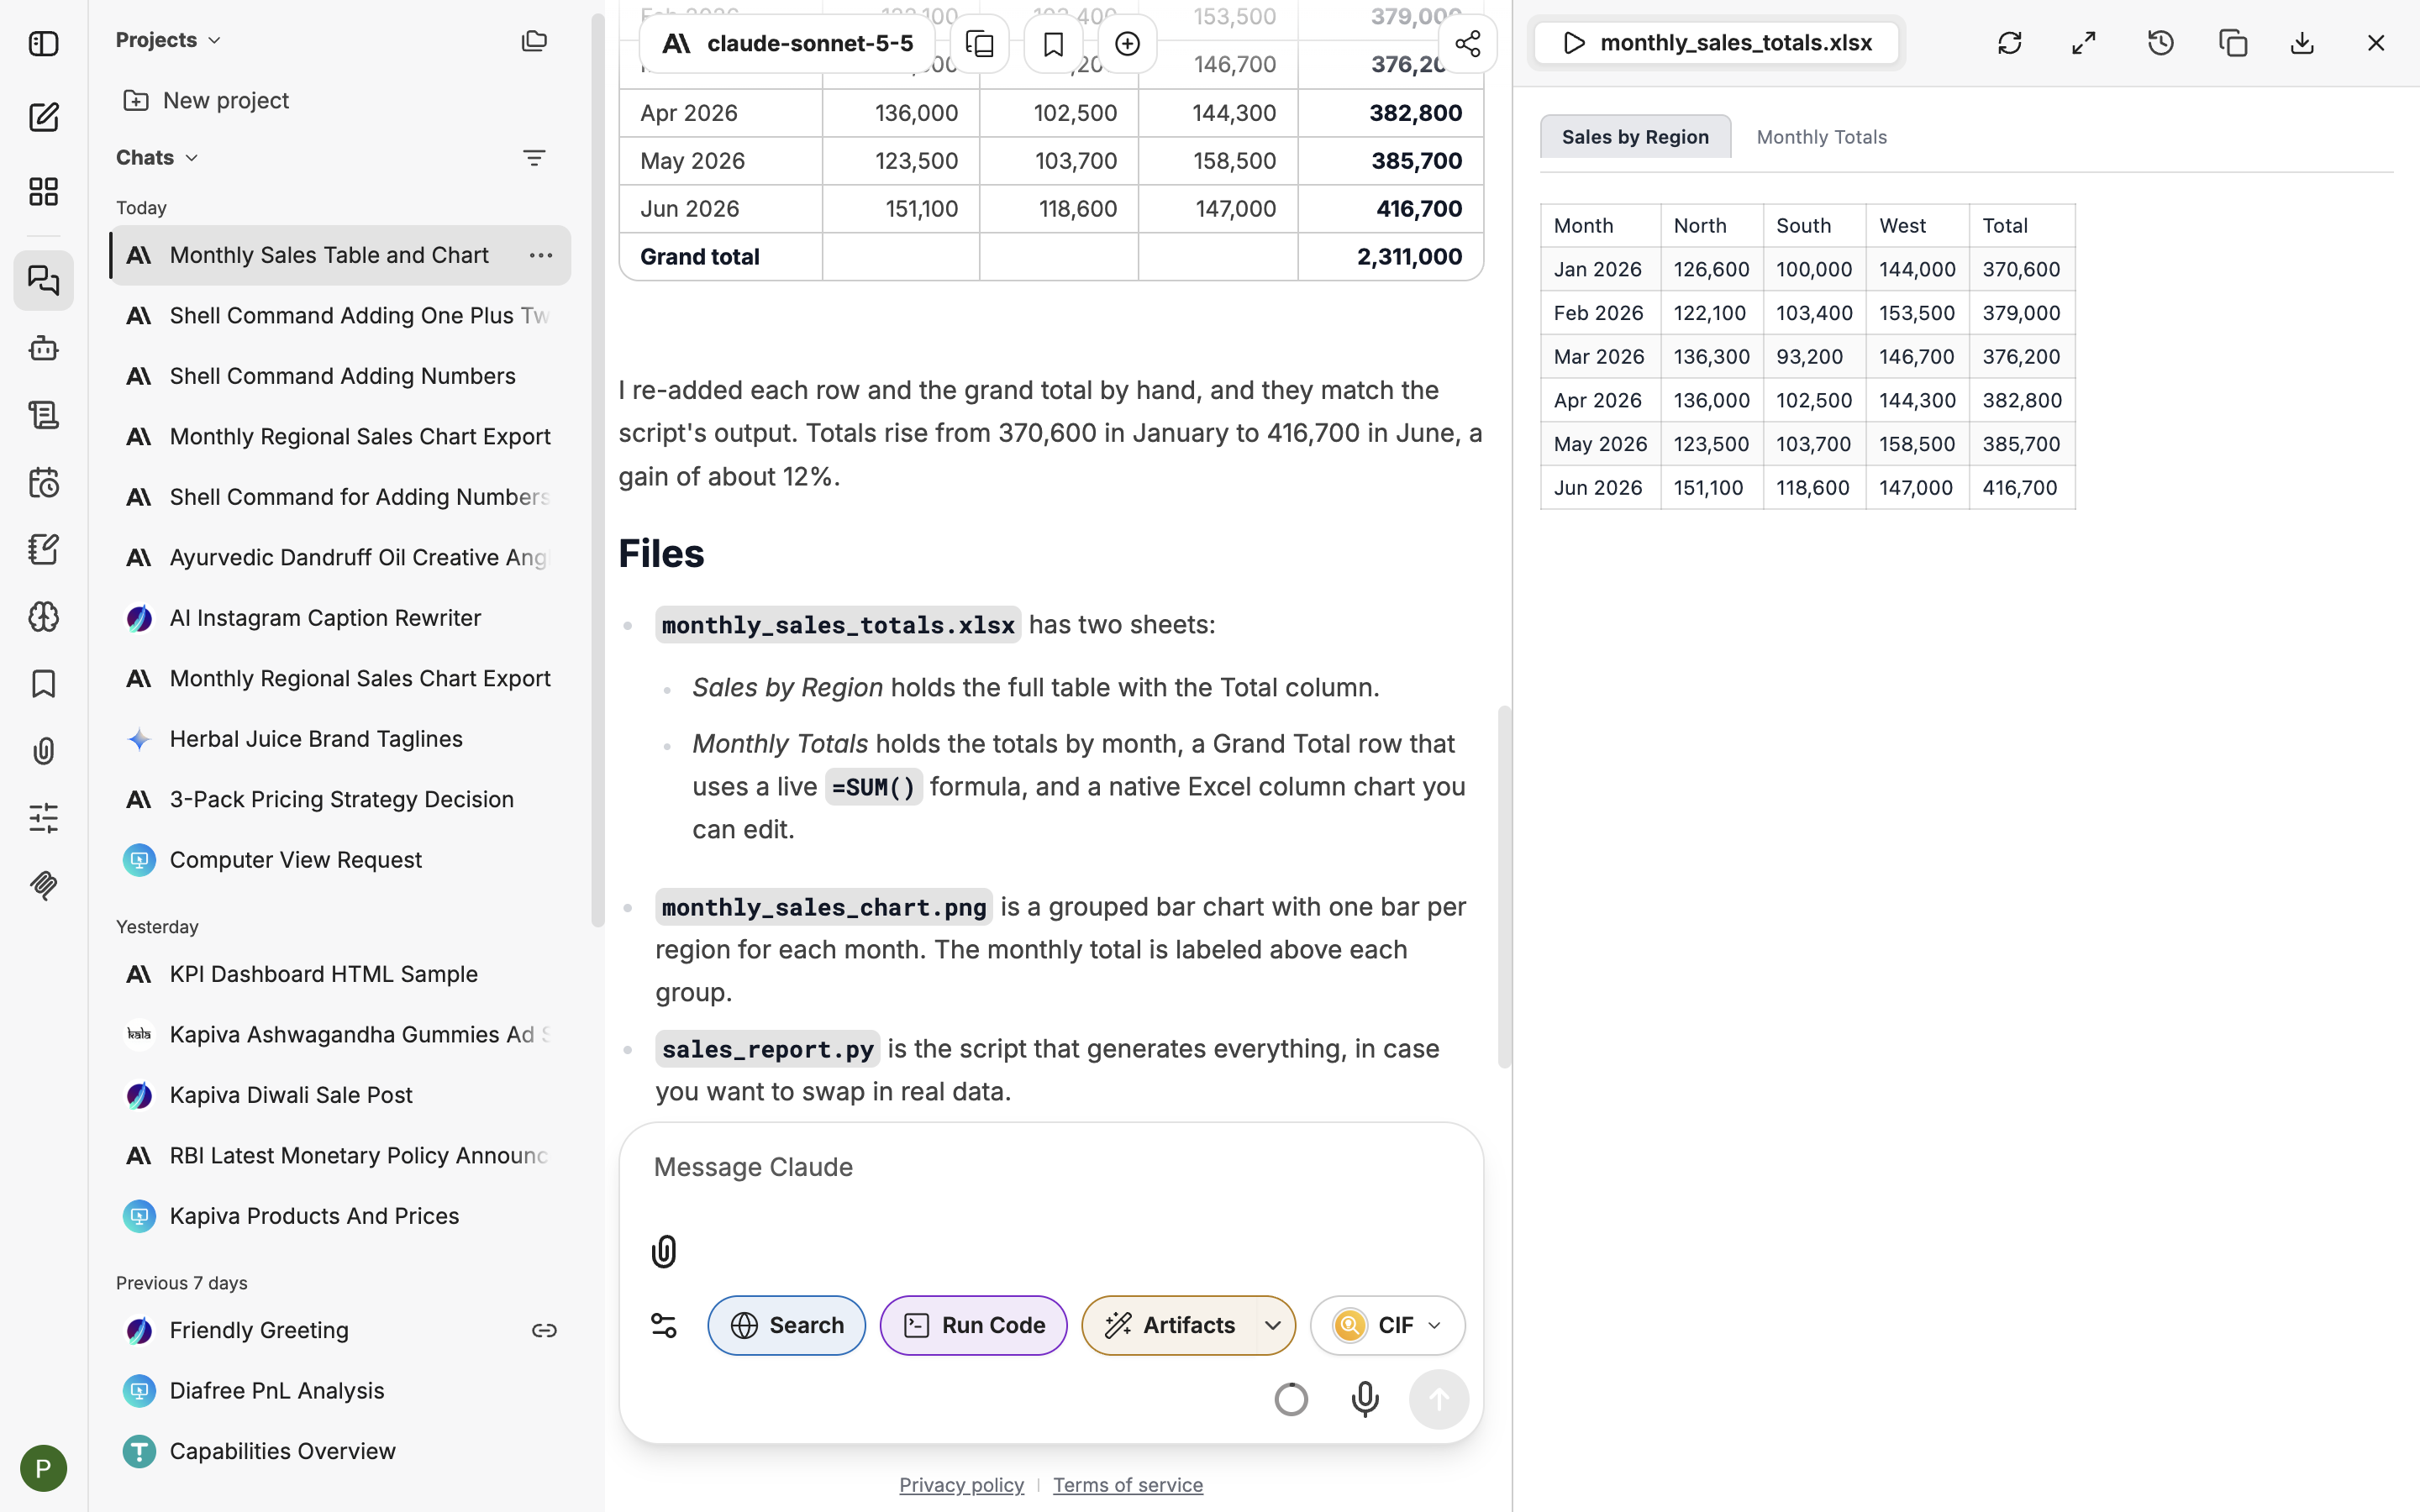This screenshot has height=1512, width=2420.
Task: Open the artifact version history icon
Action: coord(2160,43)
